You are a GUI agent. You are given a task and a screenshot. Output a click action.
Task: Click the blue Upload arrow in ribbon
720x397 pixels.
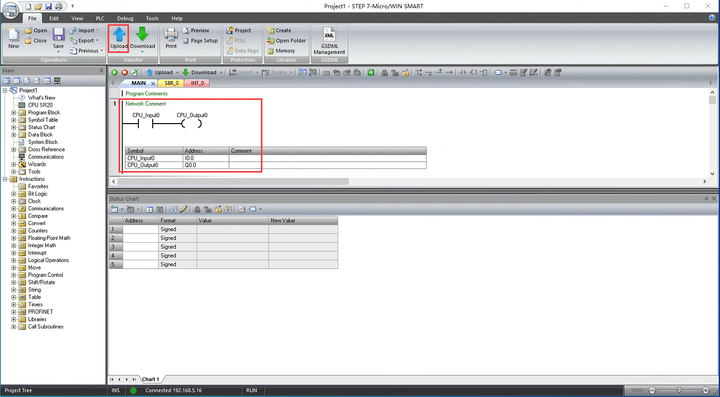click(x=119, y=35)
